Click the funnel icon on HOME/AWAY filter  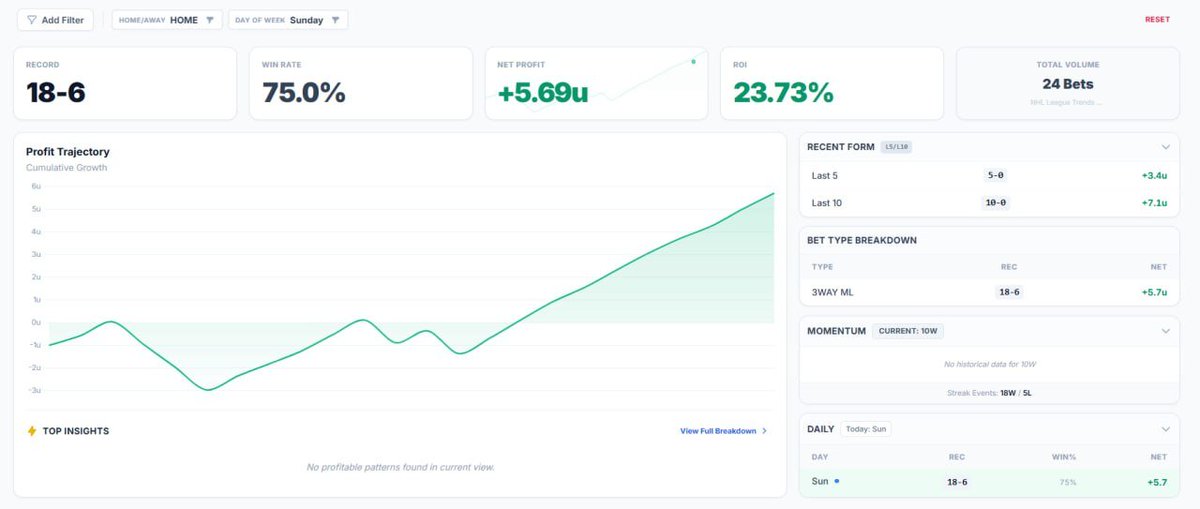(210, 20)
